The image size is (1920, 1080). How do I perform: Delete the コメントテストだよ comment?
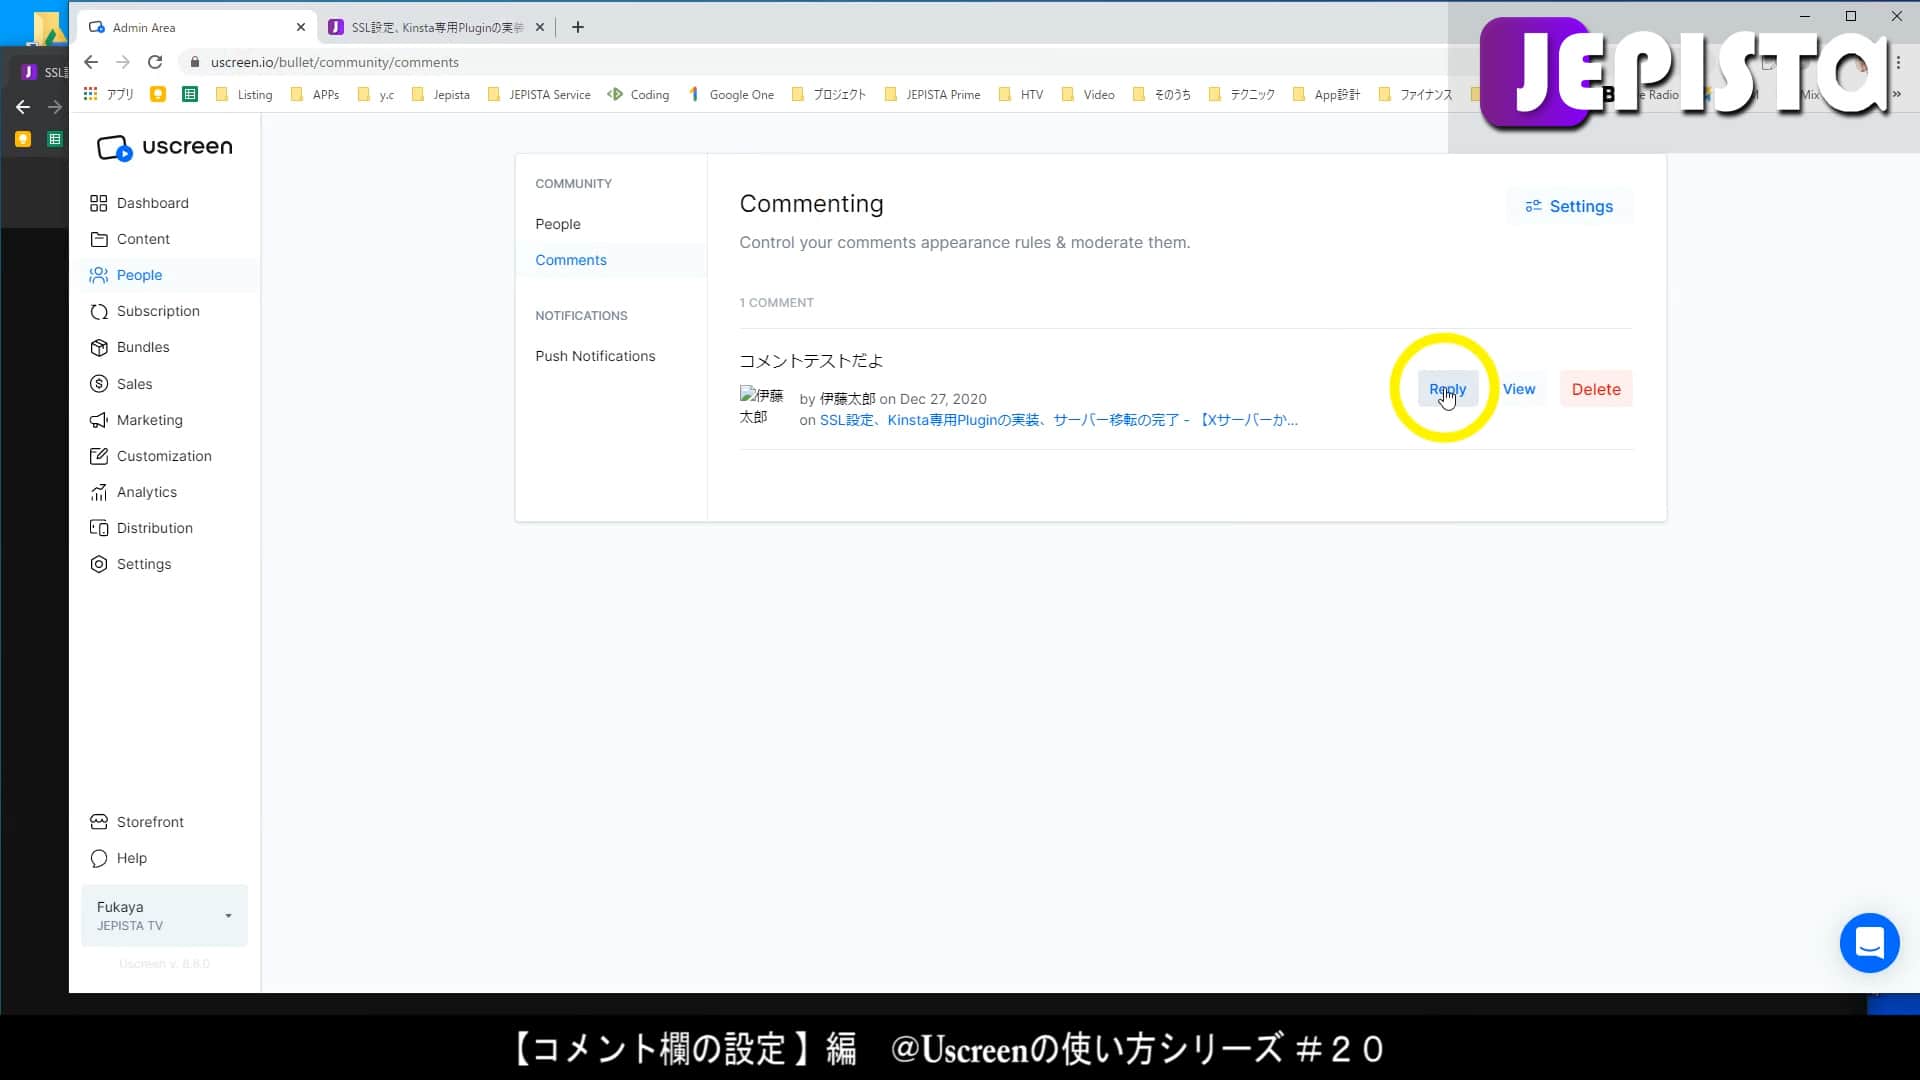click(x=1596, y=389)
